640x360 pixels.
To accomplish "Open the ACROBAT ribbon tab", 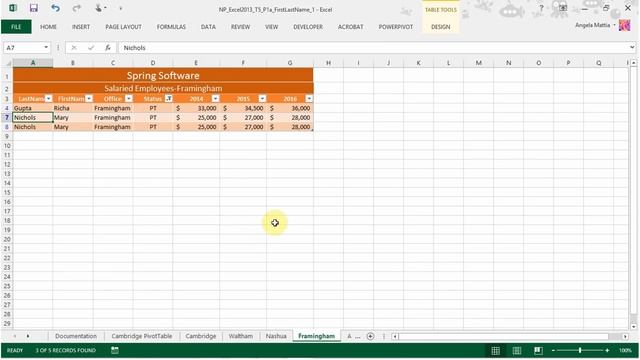I will [350, 27].
